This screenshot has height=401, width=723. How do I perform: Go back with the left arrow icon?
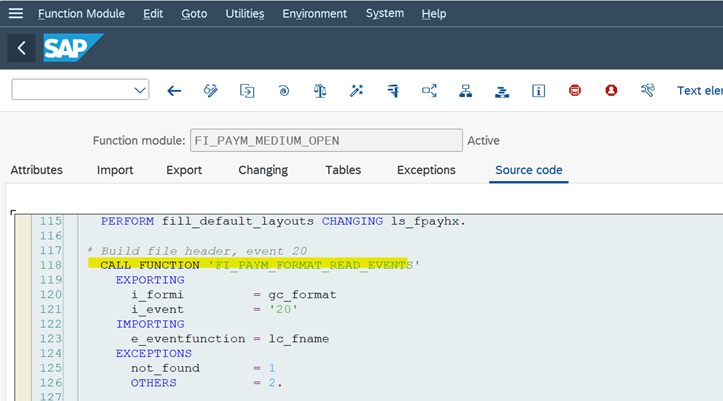tap(174, 91)
